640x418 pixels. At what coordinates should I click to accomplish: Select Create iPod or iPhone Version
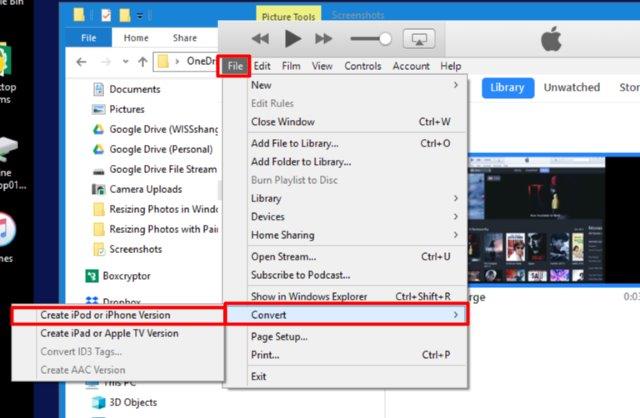pos(118,315)
